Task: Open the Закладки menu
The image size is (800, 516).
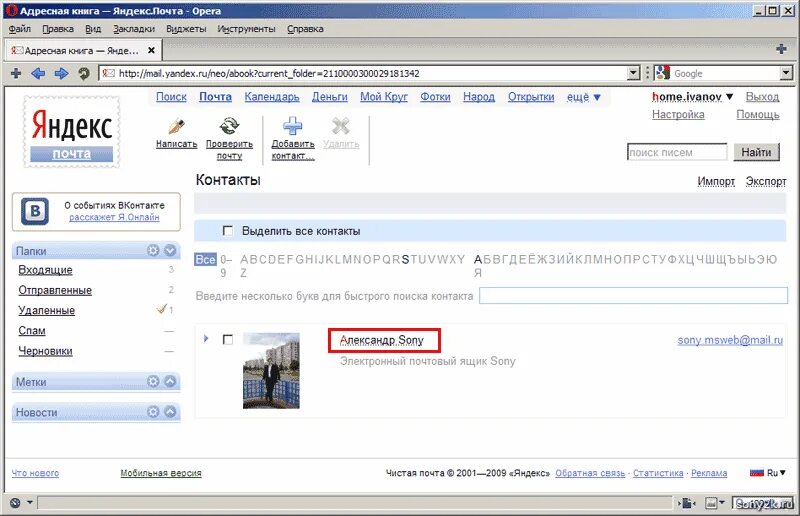Action: pos(134,29)
